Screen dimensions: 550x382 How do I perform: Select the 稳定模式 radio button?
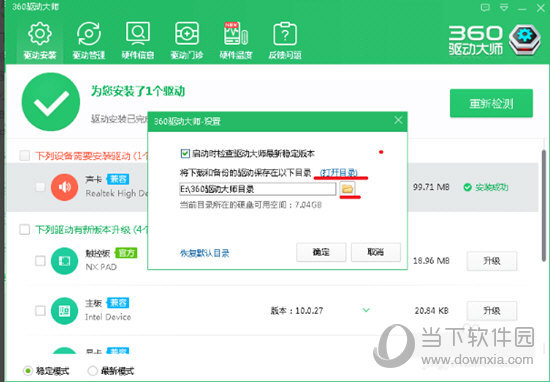coord(28,371)
